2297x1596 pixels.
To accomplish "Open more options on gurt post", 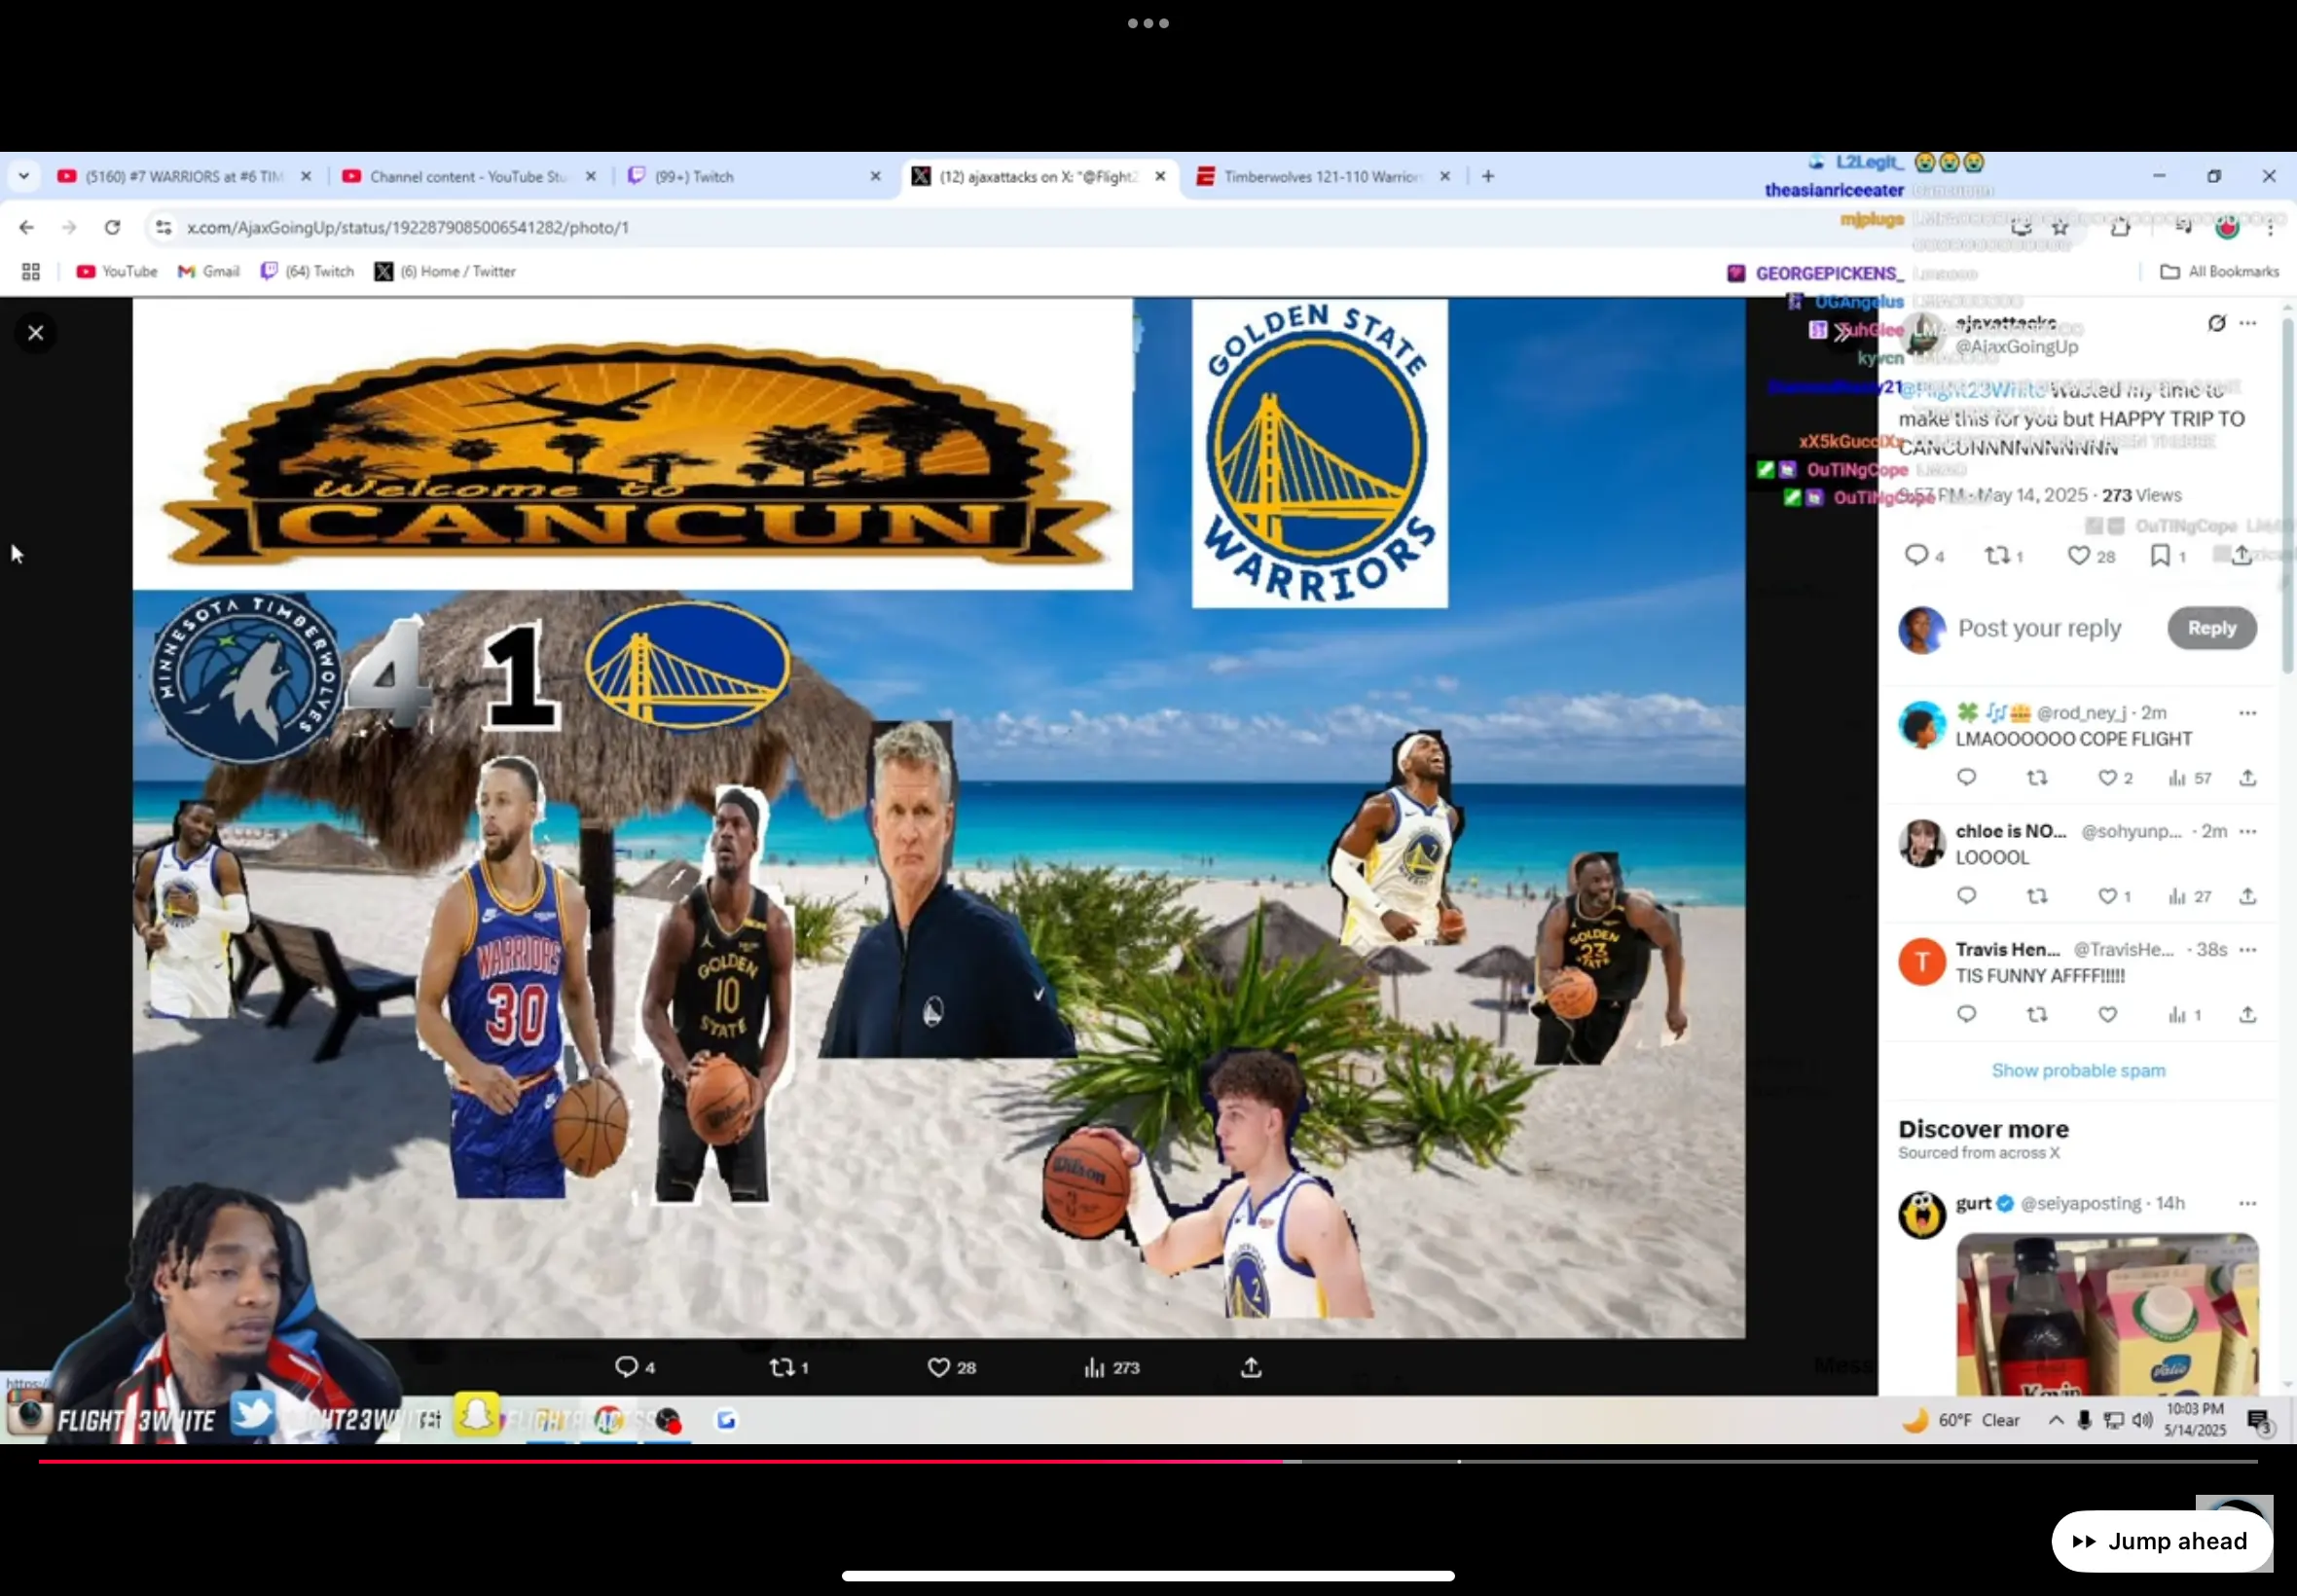I will point(2248,1204).
